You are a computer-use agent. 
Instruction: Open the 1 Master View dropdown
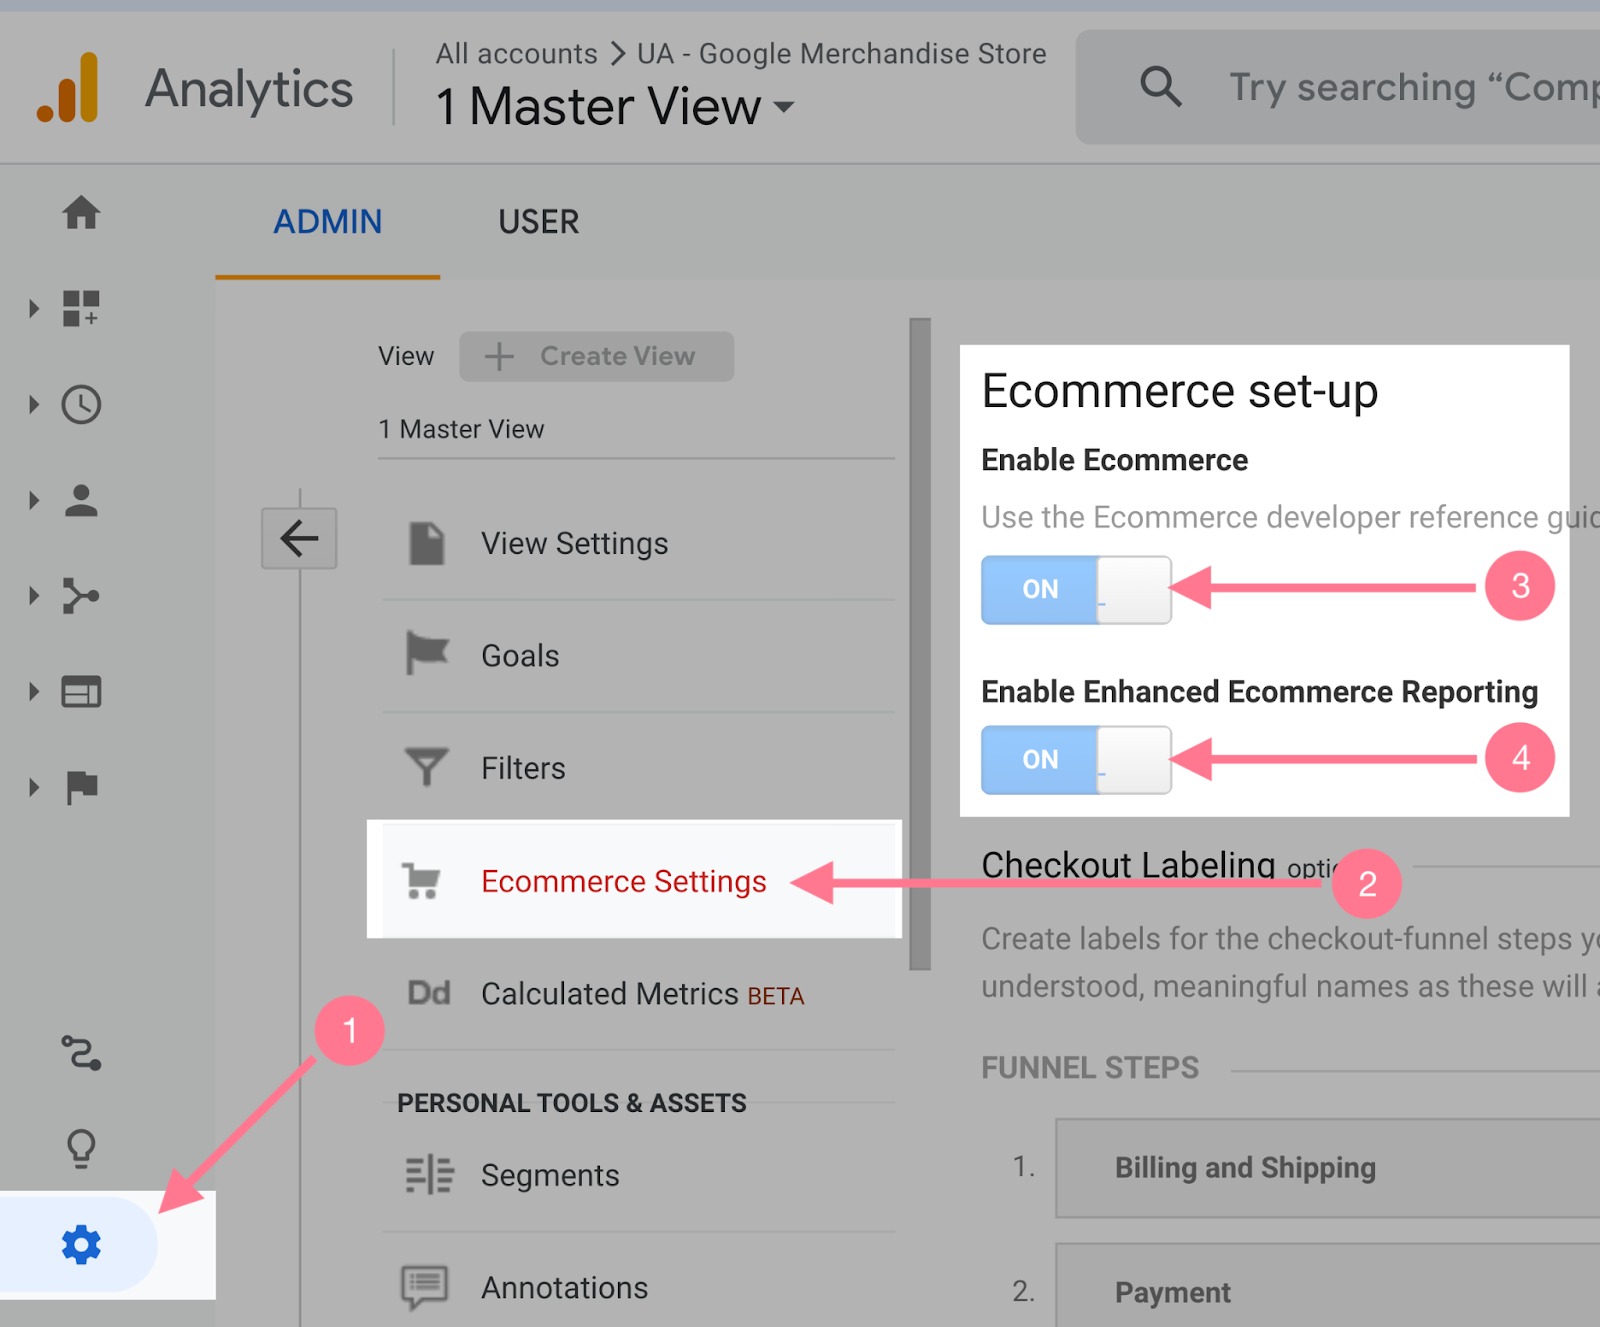615,106
